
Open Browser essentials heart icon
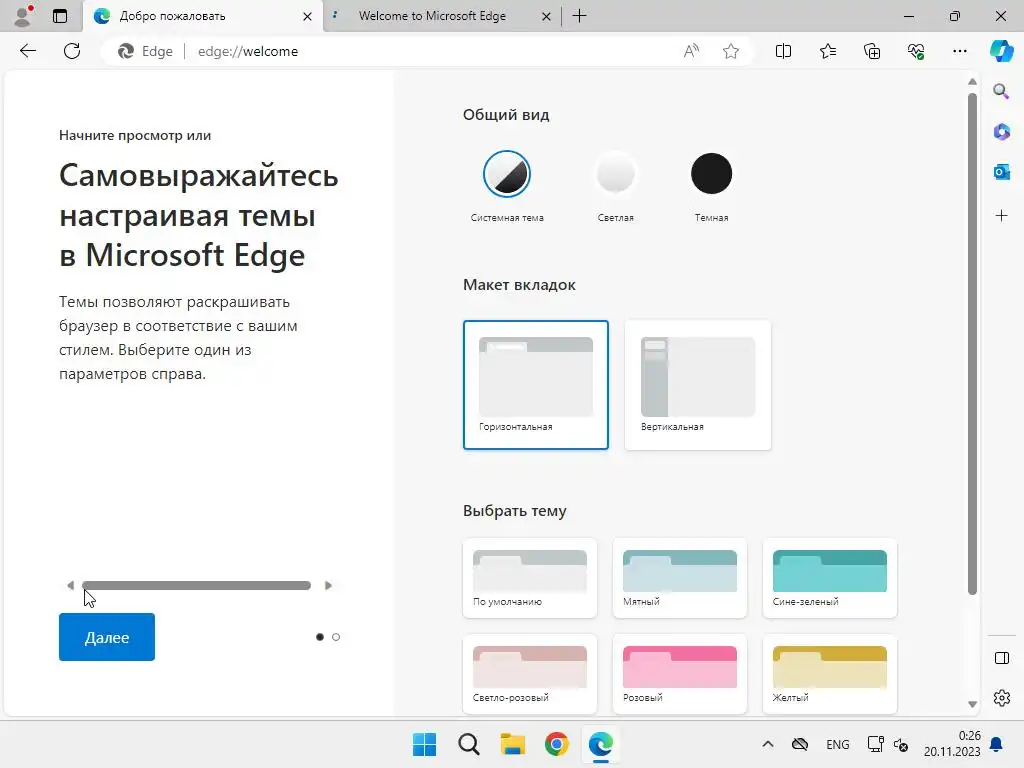[x=916, y=51]
